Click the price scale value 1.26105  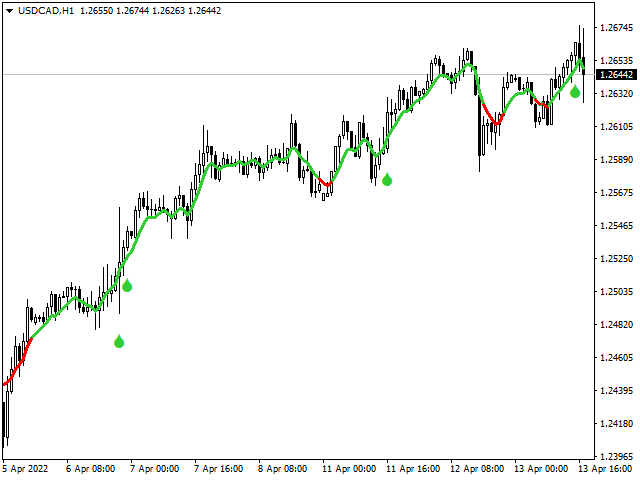616,127
